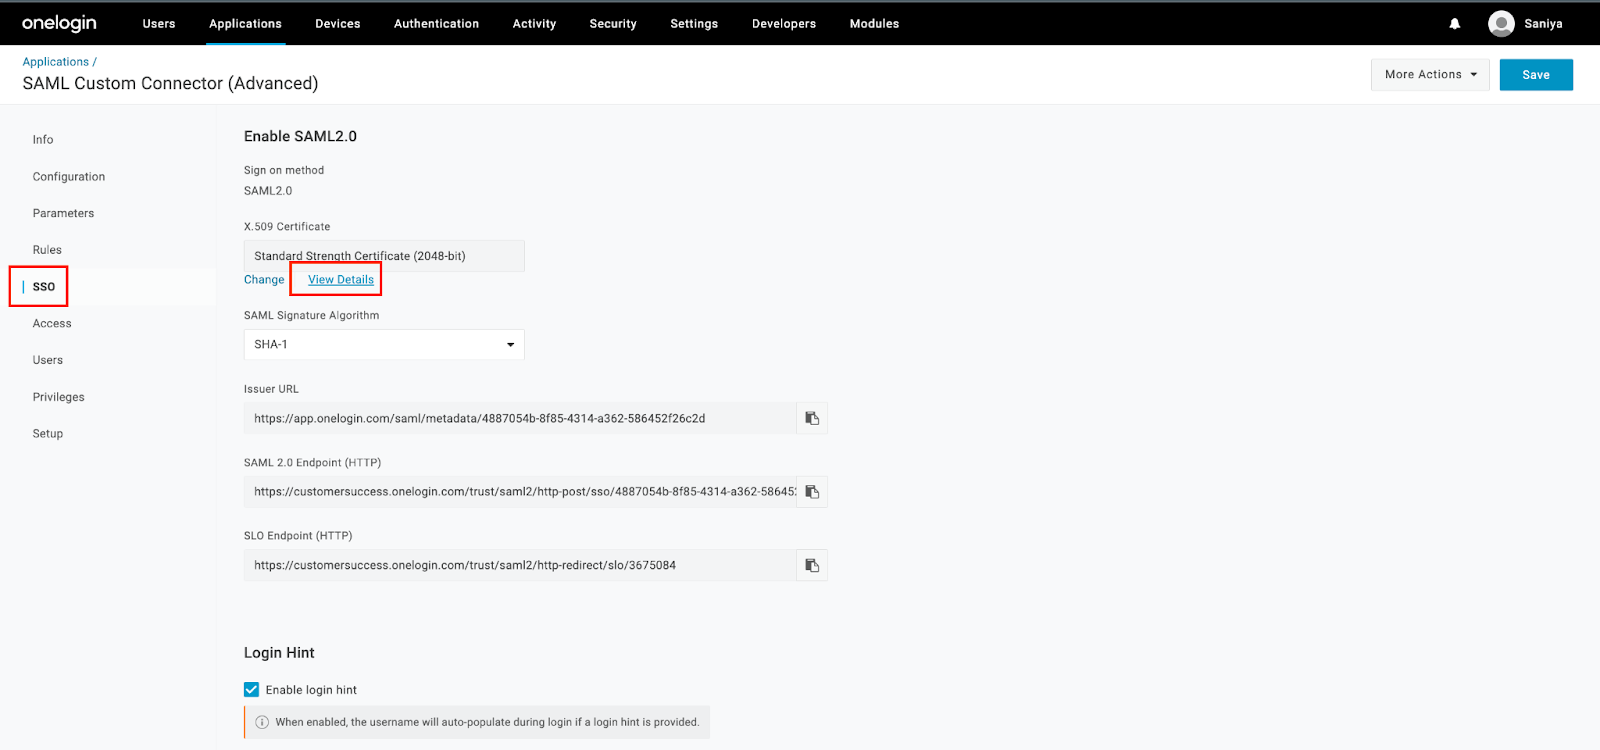Save the application settings
The image size is (1600, 750).
pyautogui.click(x=1536, y=75)
